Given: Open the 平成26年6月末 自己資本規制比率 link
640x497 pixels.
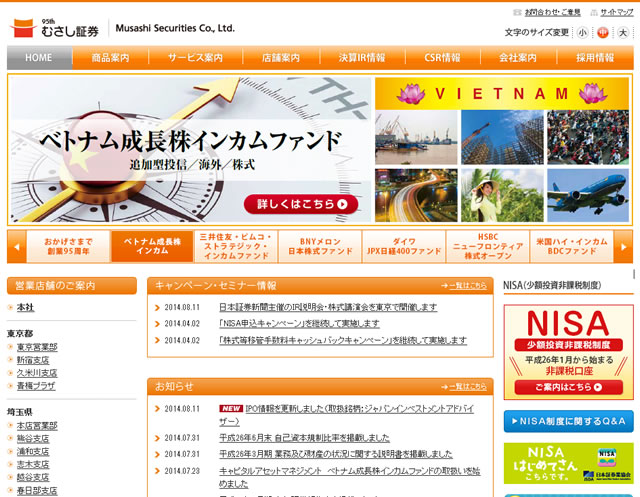Looking at the screenshot, I should 304,438.
